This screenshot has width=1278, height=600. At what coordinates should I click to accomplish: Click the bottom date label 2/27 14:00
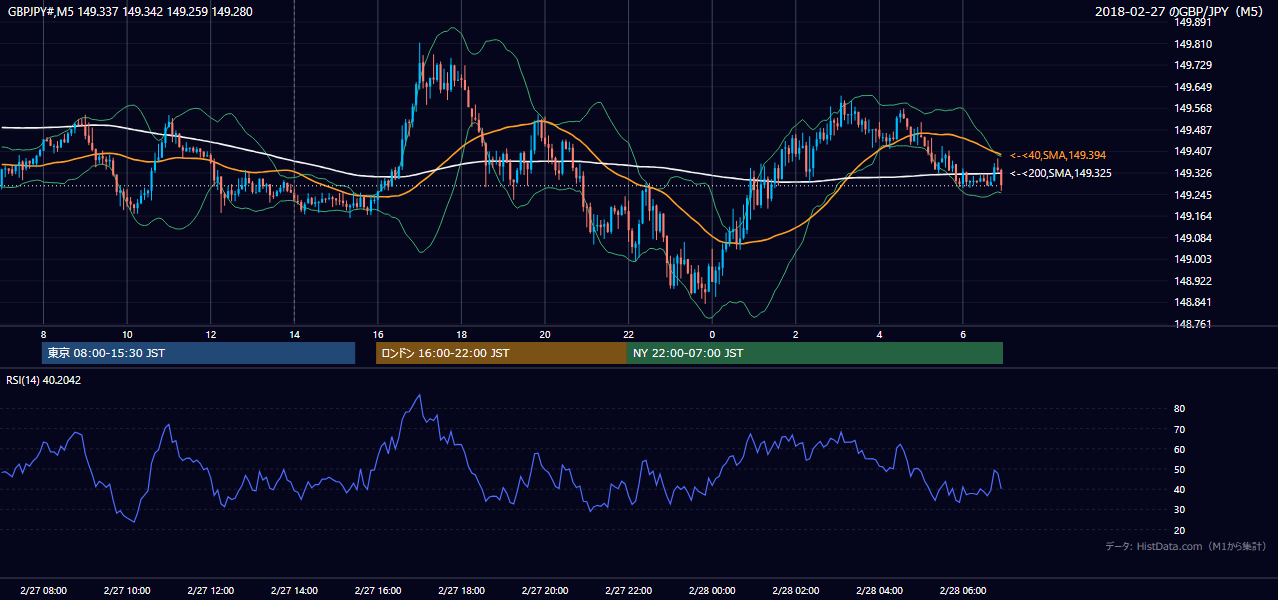pos(294,591)
